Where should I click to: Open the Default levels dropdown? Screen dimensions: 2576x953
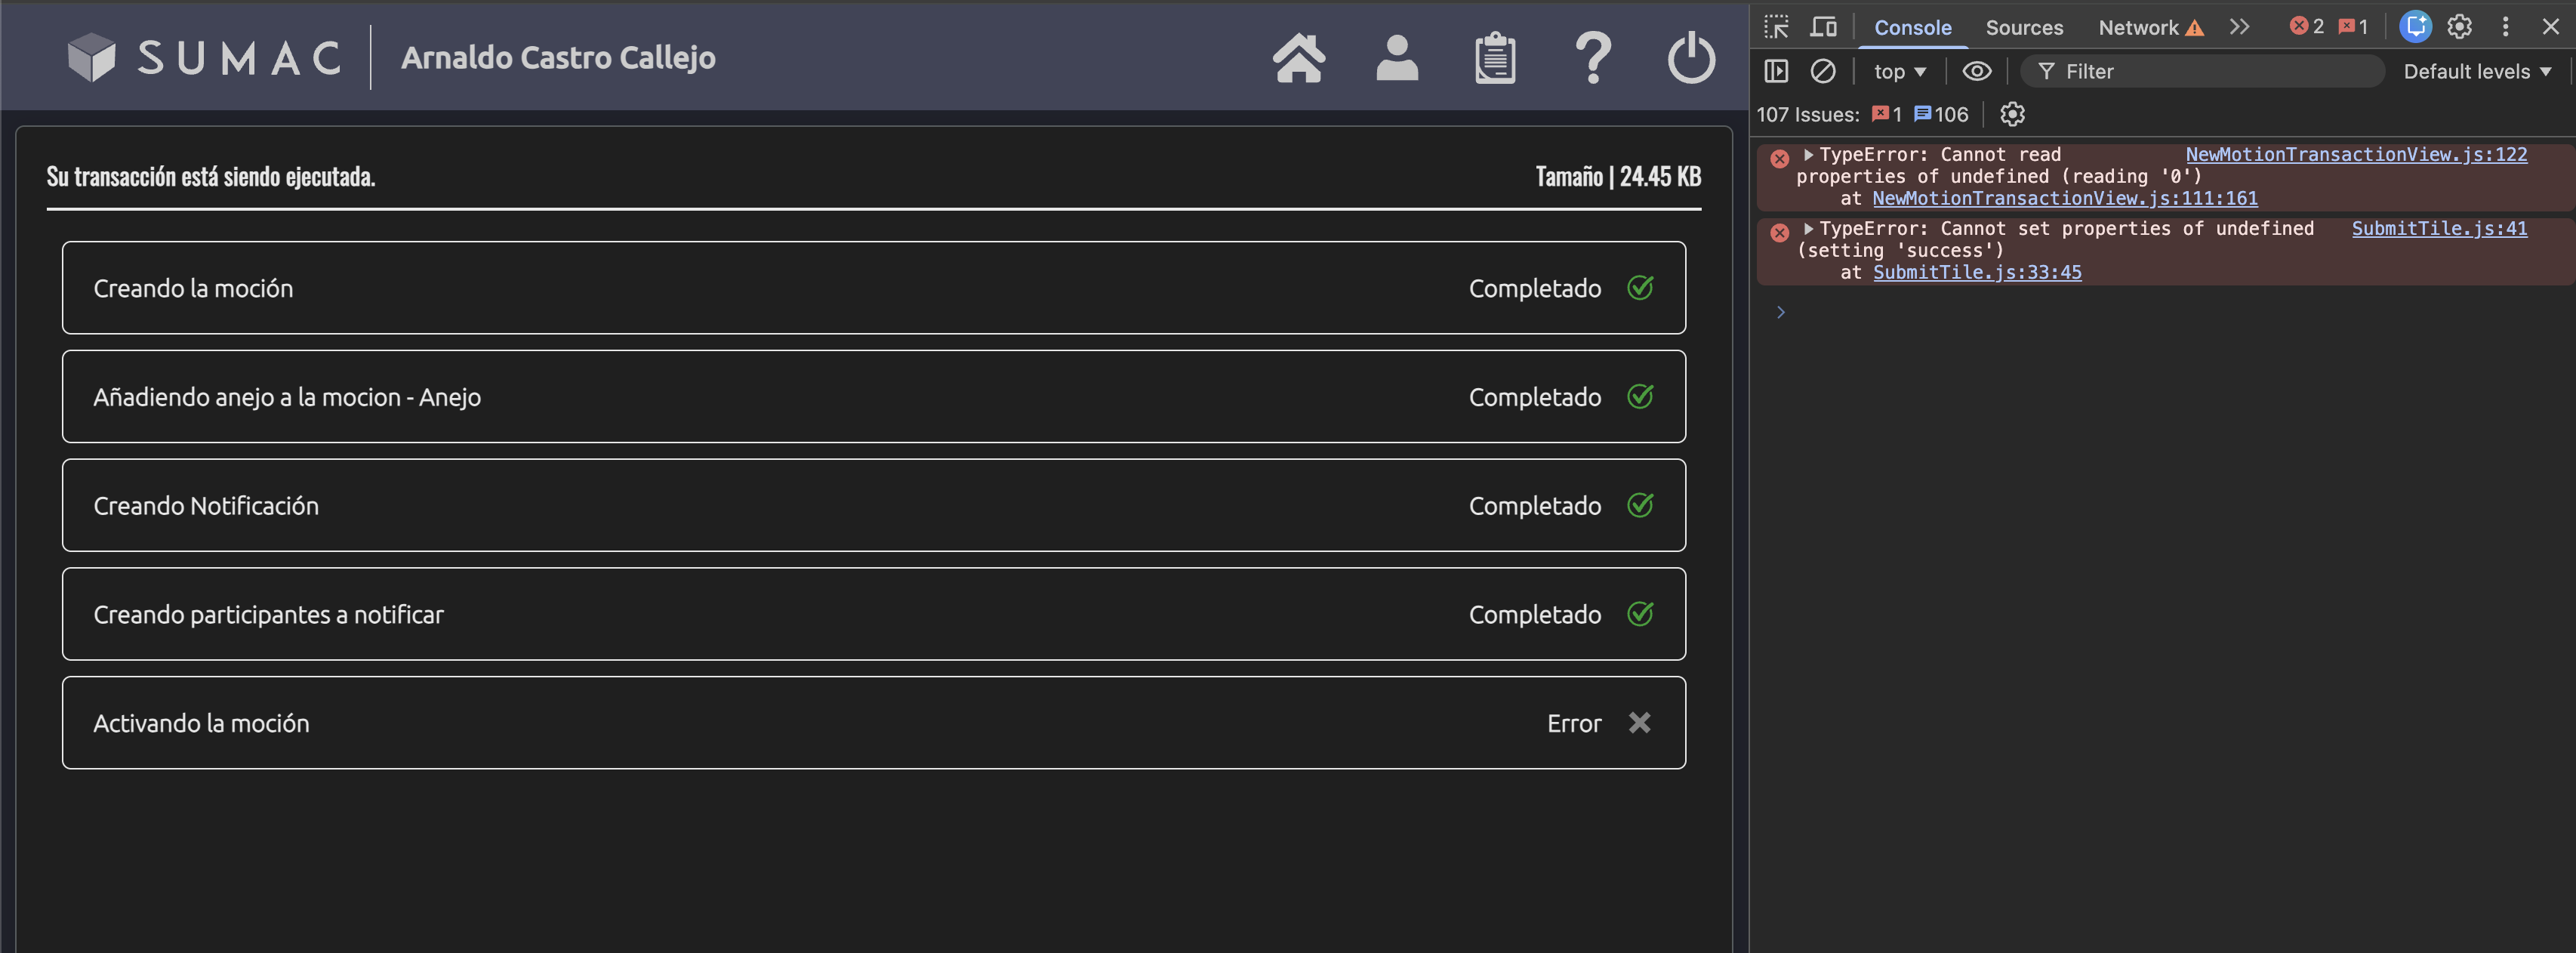pyautogui.click(x=2476, y=71)
